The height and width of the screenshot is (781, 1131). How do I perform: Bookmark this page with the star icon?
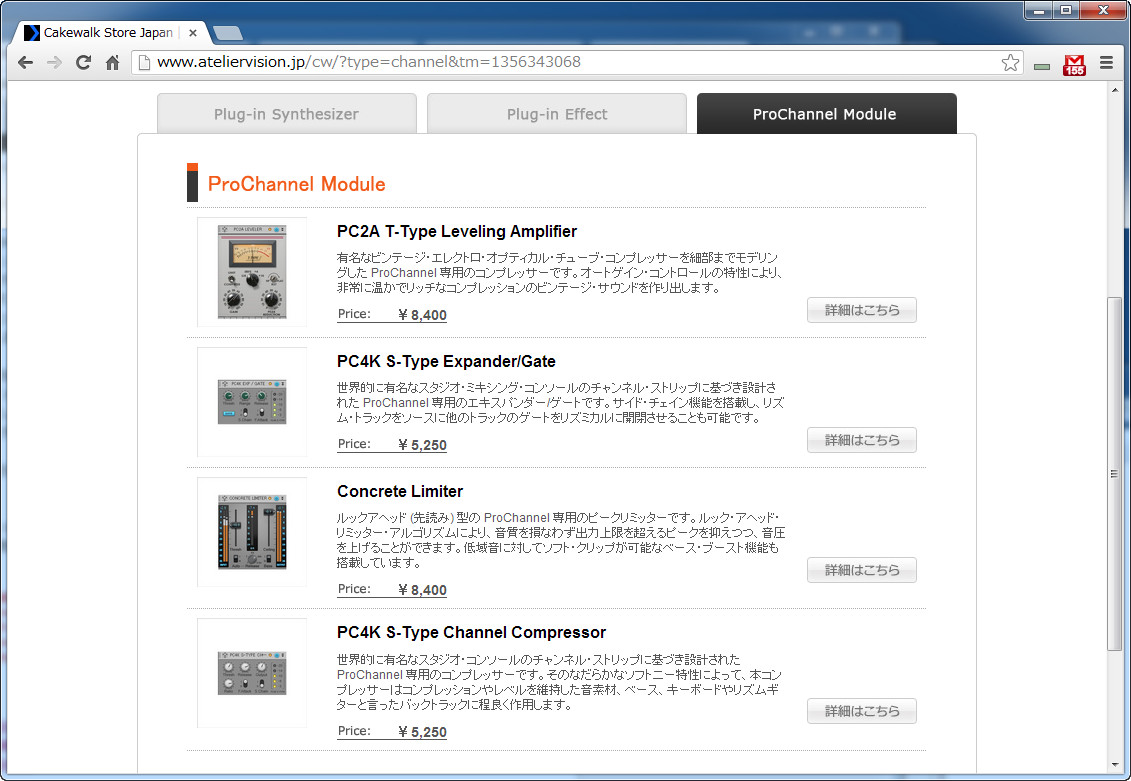1011,63
